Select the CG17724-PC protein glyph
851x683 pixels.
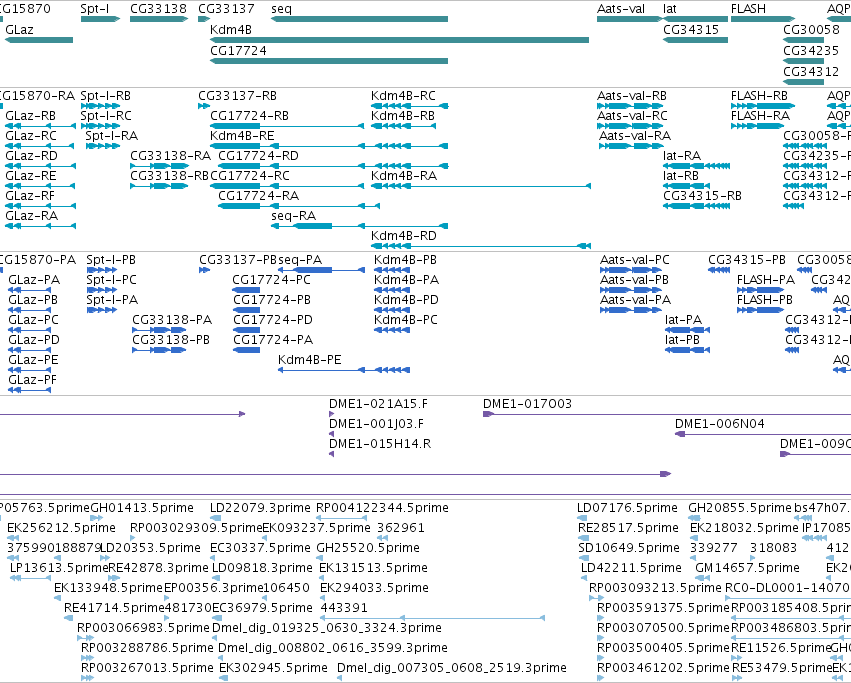[x=246, y=290]
